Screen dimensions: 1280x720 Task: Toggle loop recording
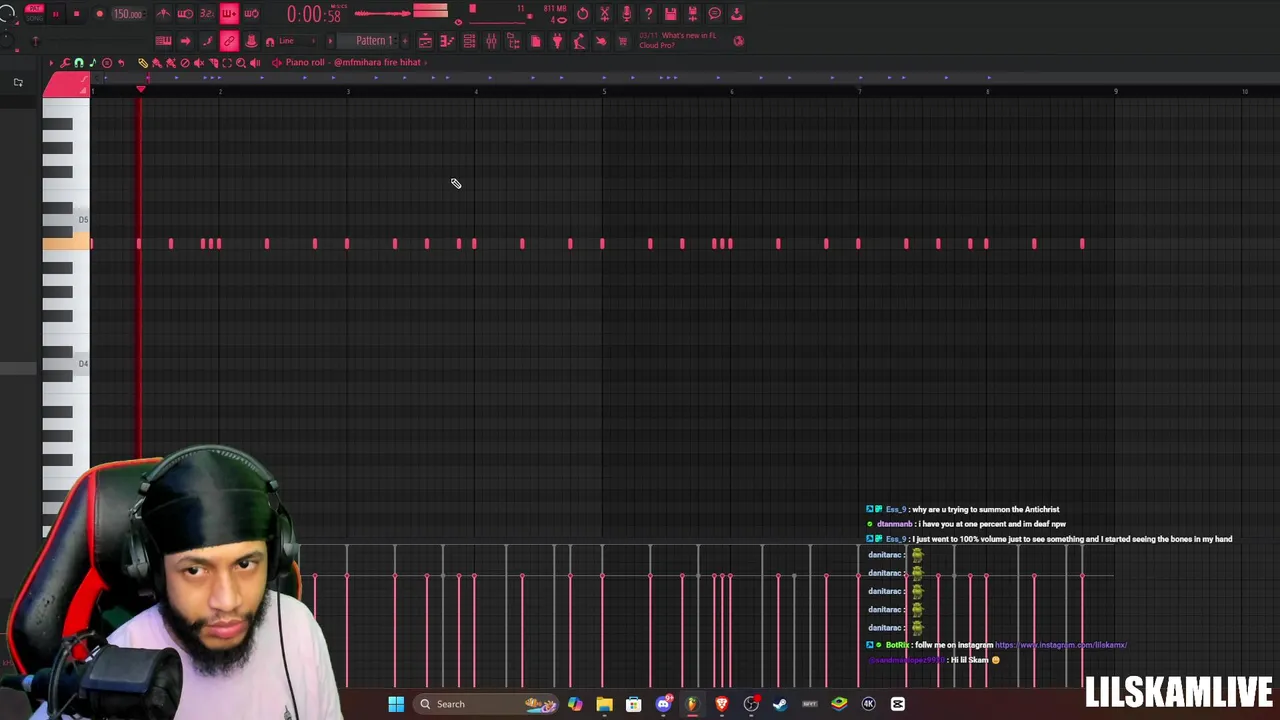click(x=251, y=14)
